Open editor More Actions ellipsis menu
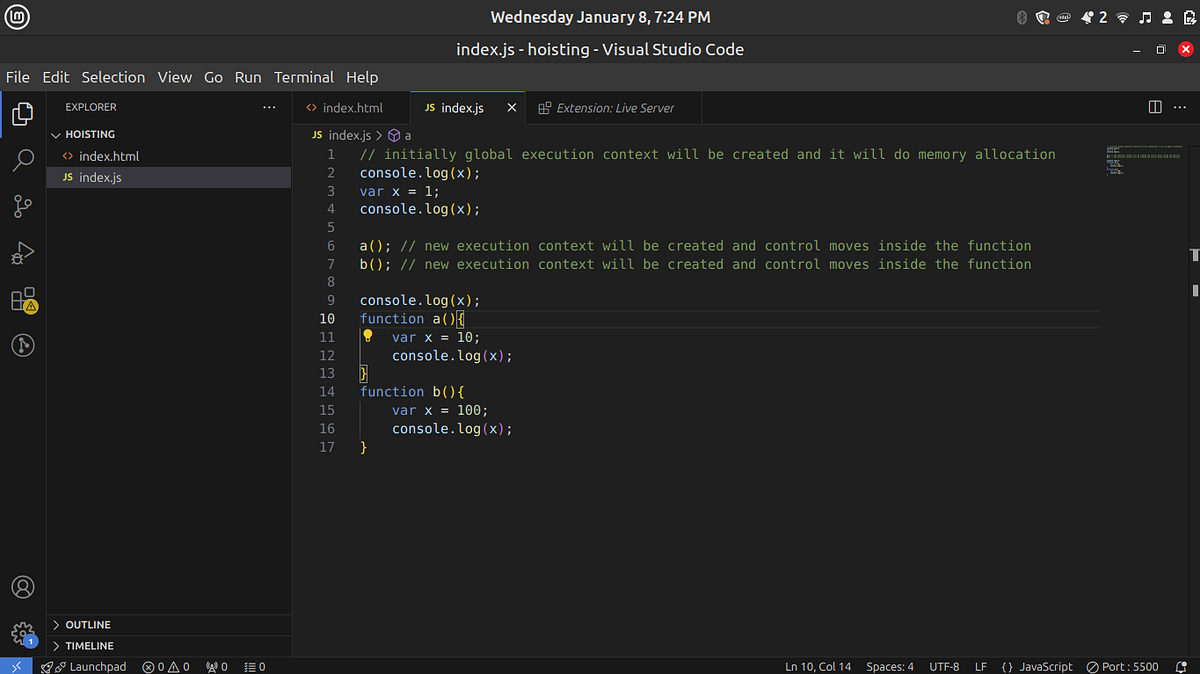This screenshot has height=674, width=1200. pyautogui.click(x=1181, y=107)
